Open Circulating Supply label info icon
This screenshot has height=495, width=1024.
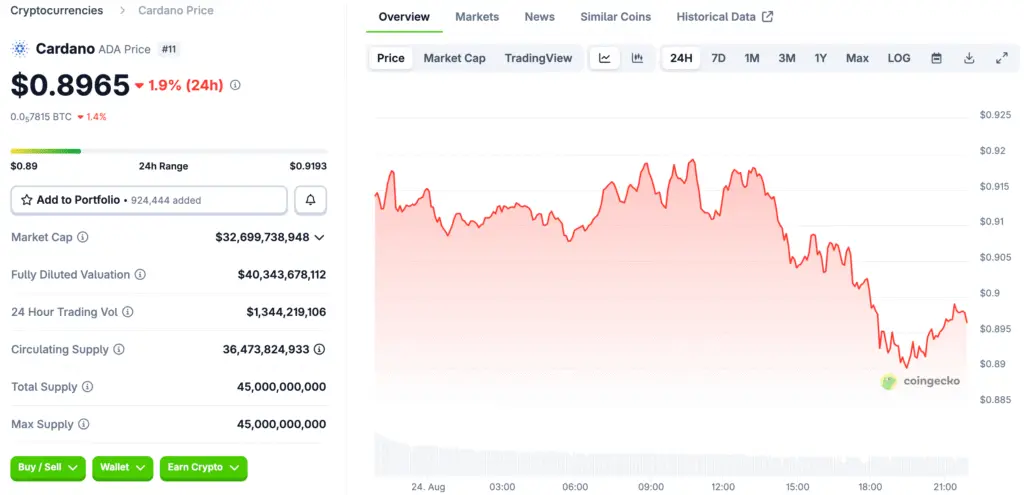pos(119,349)
